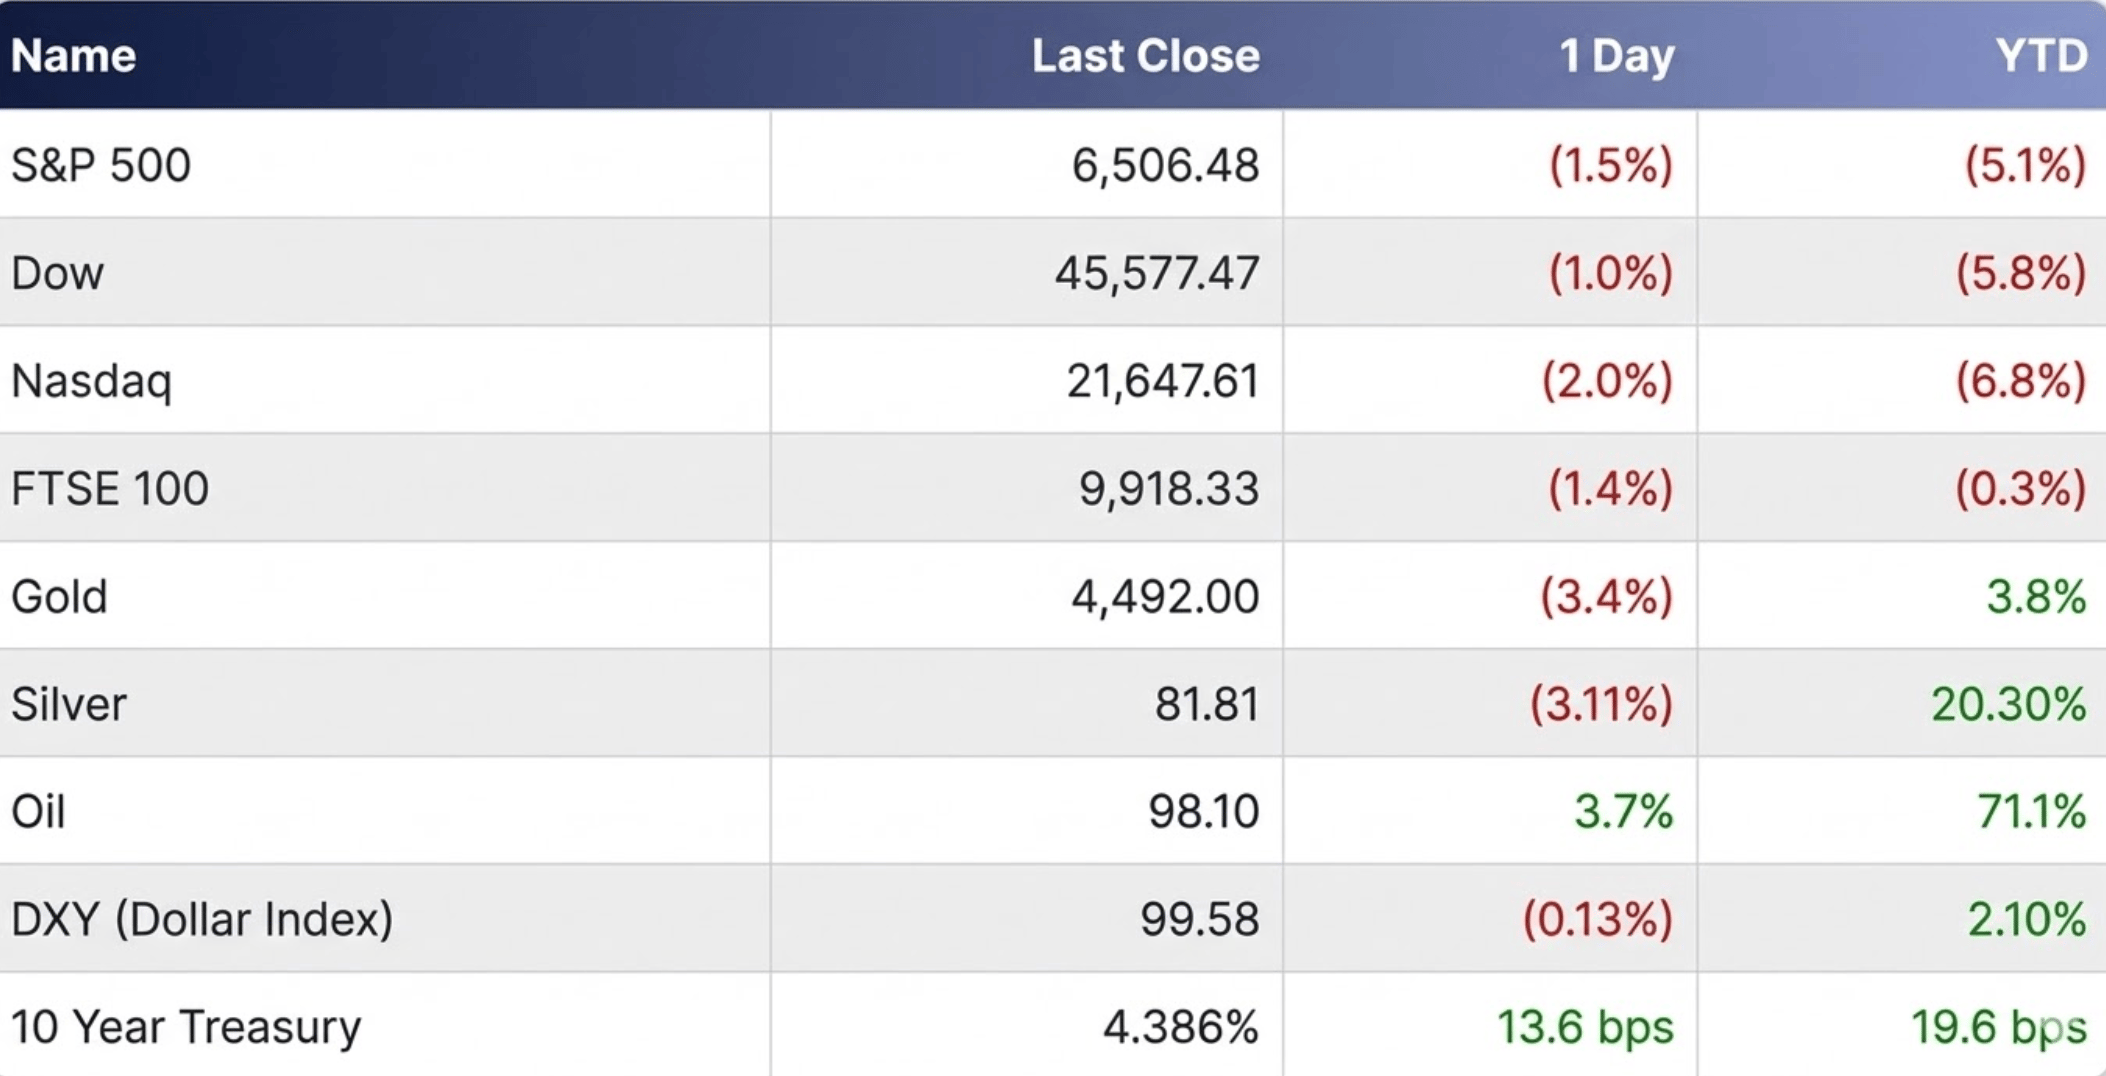Select Silver's 20.30% YTD value
This screenshot has width=2106, height=1076.
[2008, 704]
